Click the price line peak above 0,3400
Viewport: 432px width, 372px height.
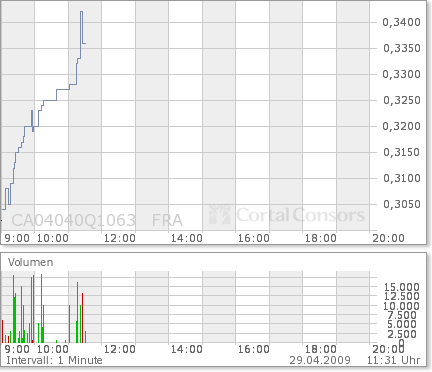click(x=82, y=12)
